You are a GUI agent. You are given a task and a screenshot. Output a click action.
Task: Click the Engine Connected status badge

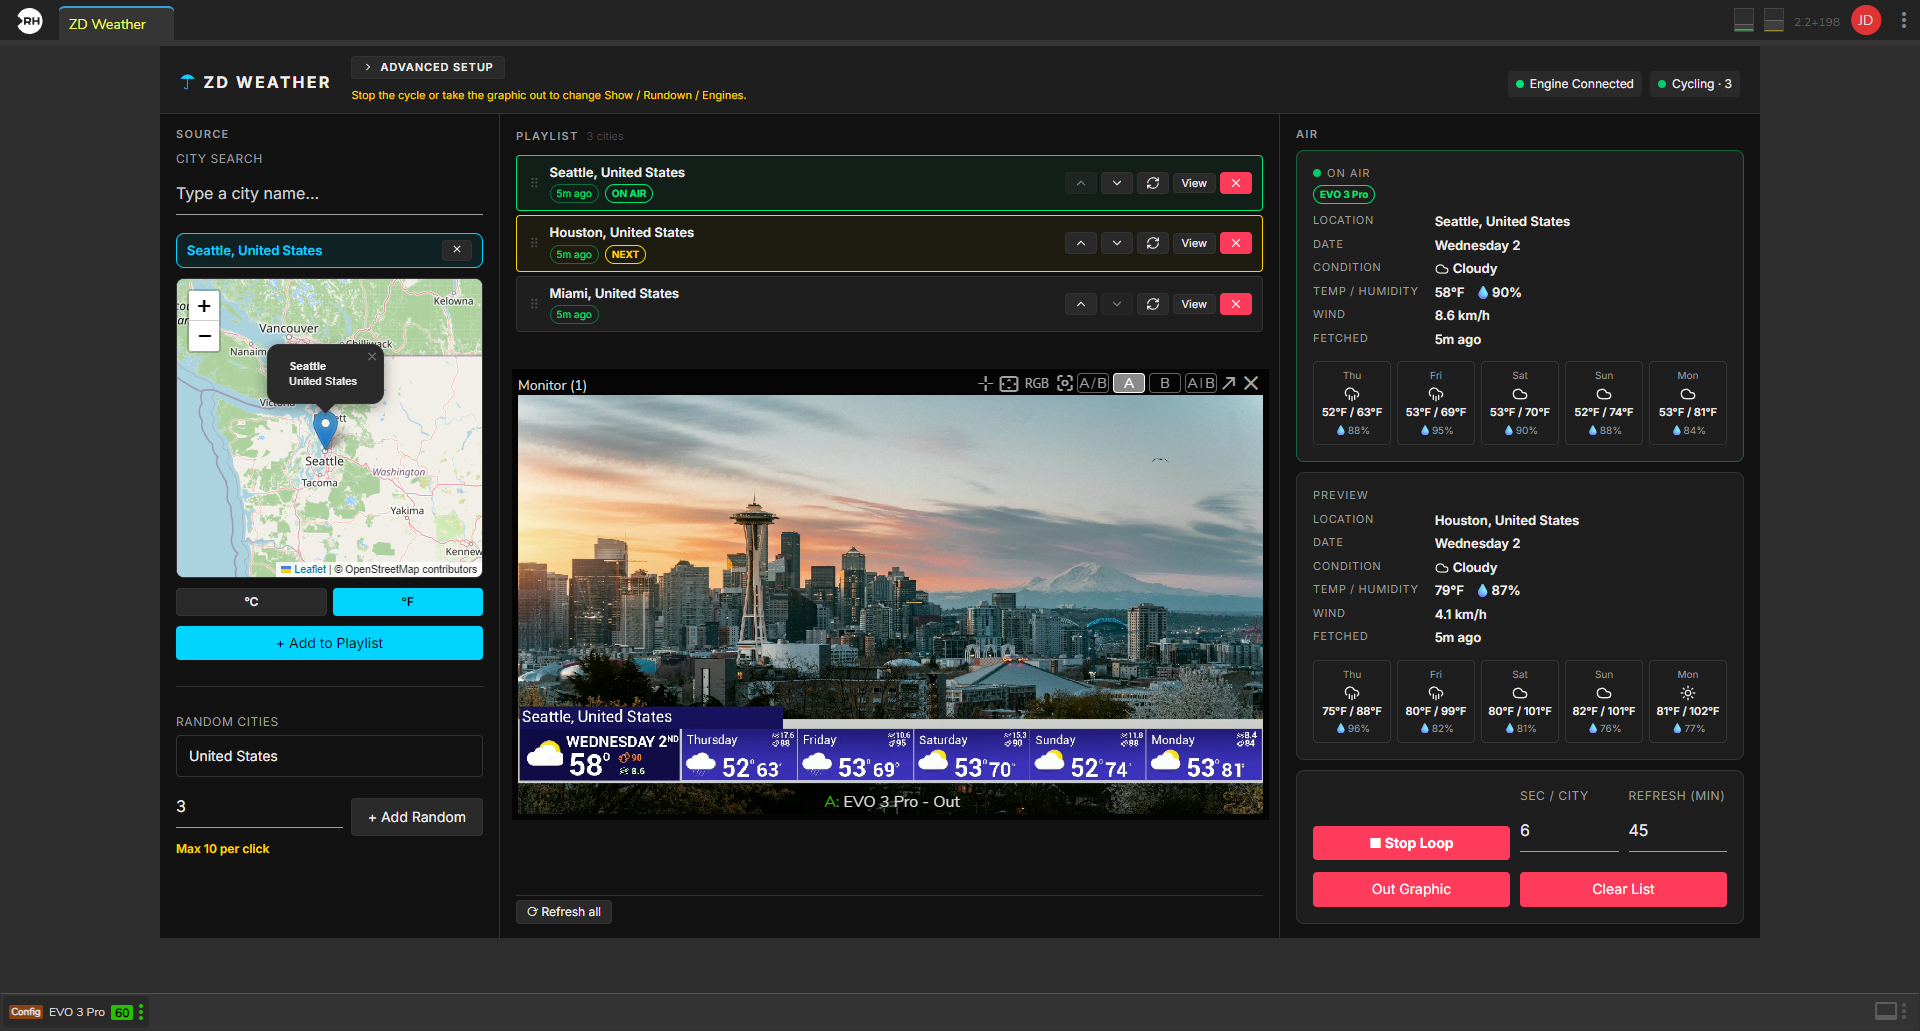tap(1575, 84)
